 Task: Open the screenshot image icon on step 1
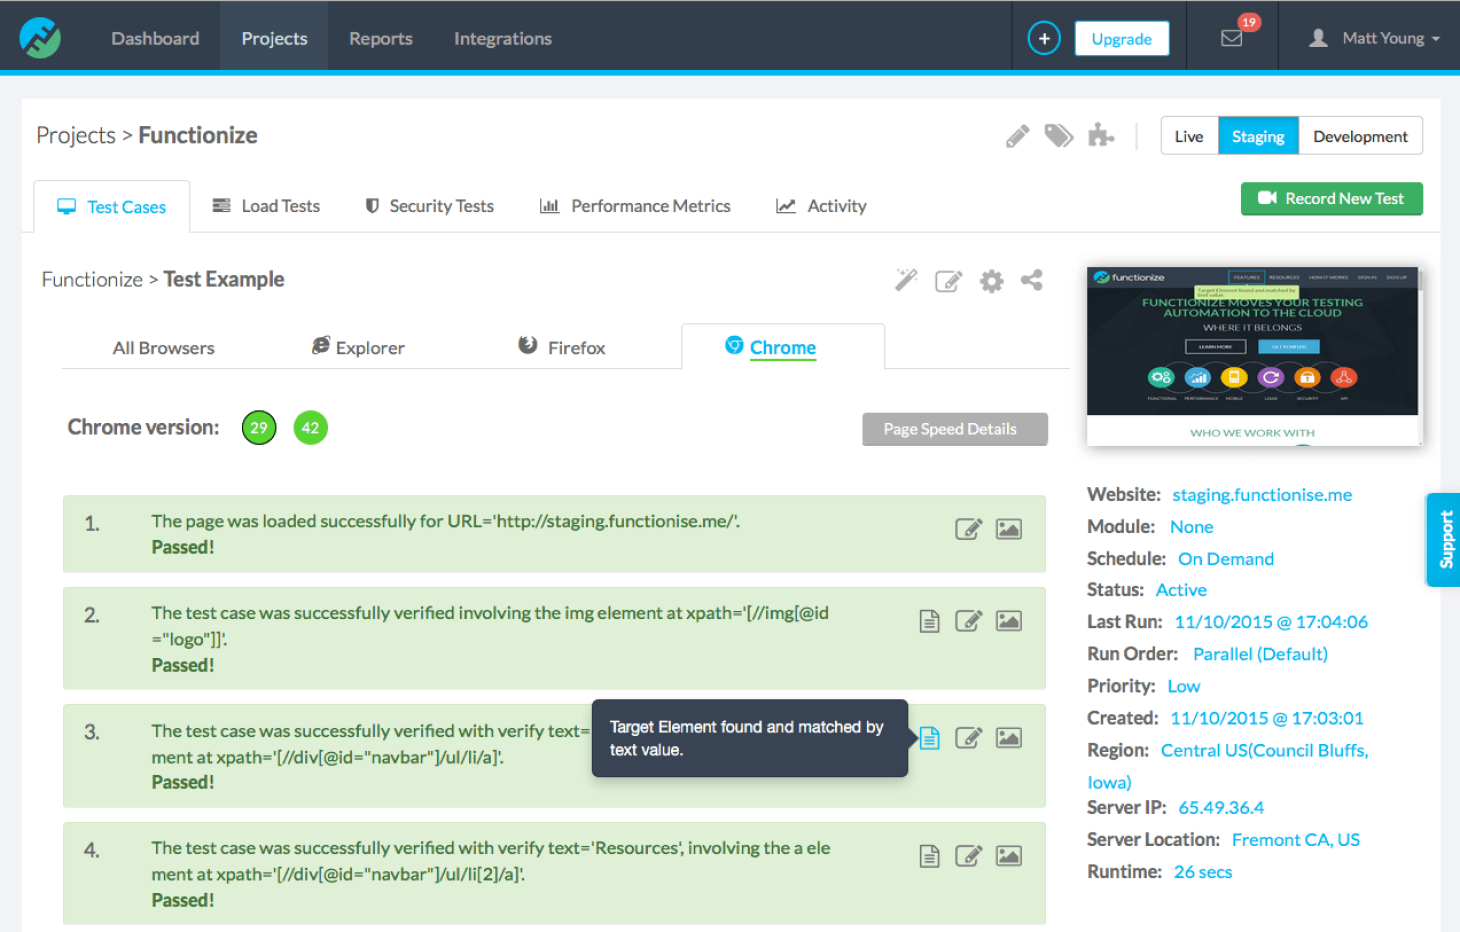1008,529
